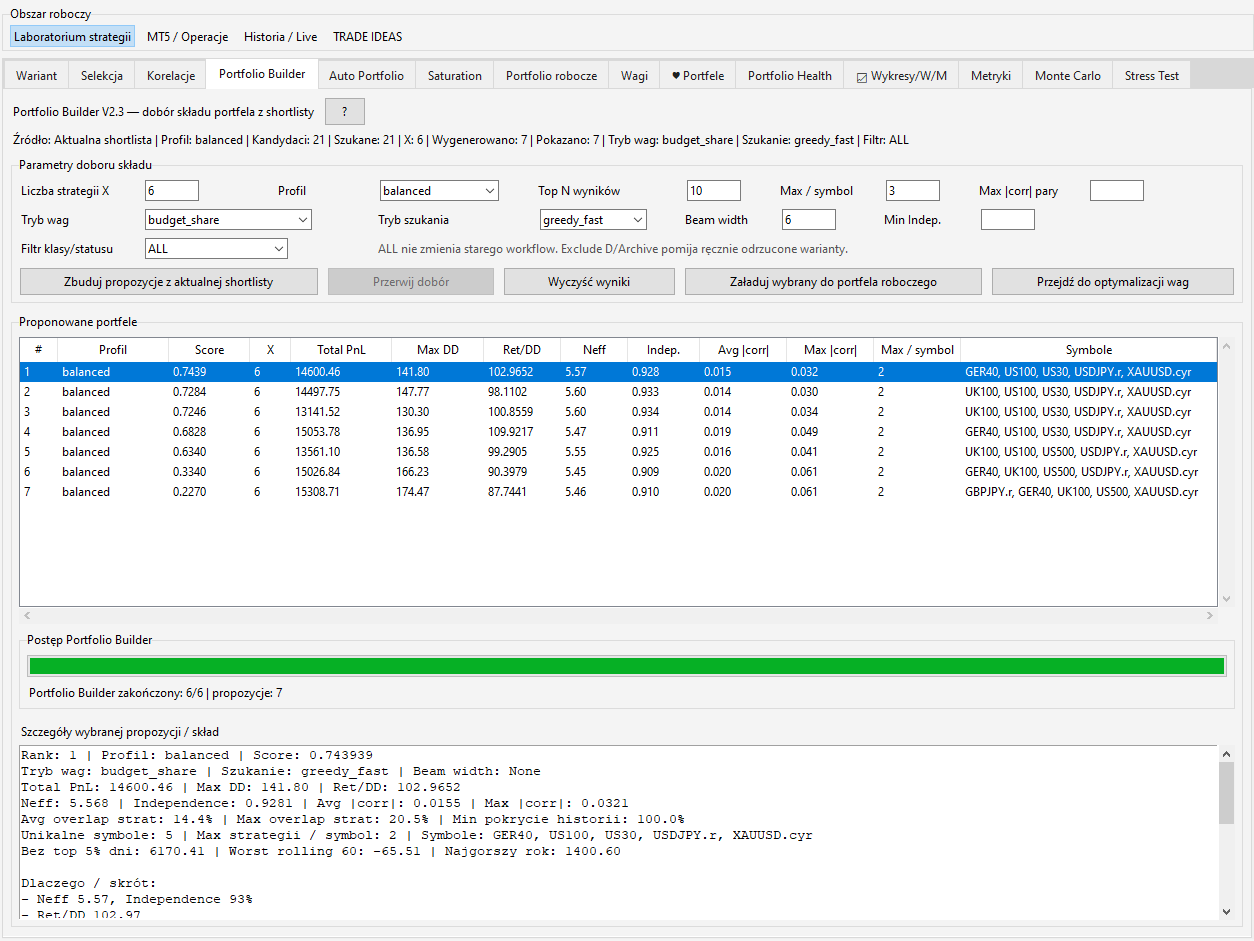Open the Saturation tab
Image resolution: width=1254 pixels, height=941 pixels.
point(455,75)
